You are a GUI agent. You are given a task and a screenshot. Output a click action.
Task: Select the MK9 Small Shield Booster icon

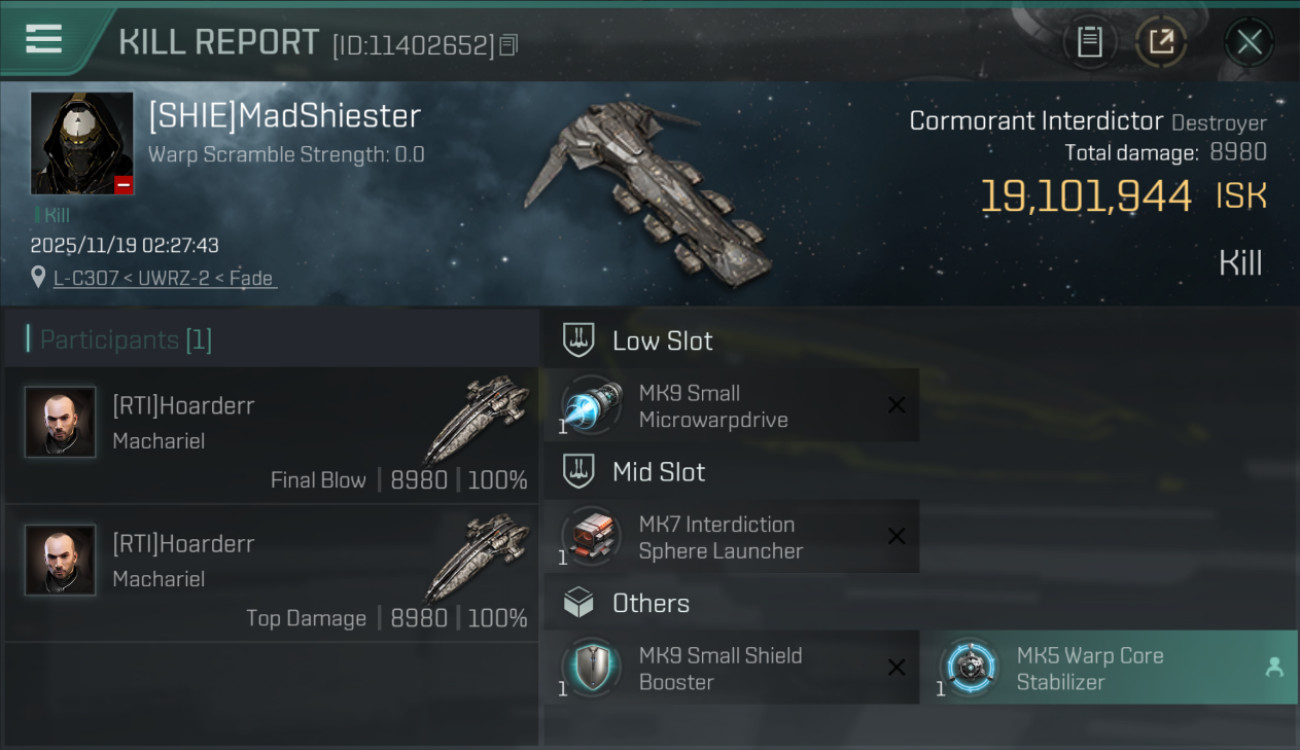click(591, 668)
